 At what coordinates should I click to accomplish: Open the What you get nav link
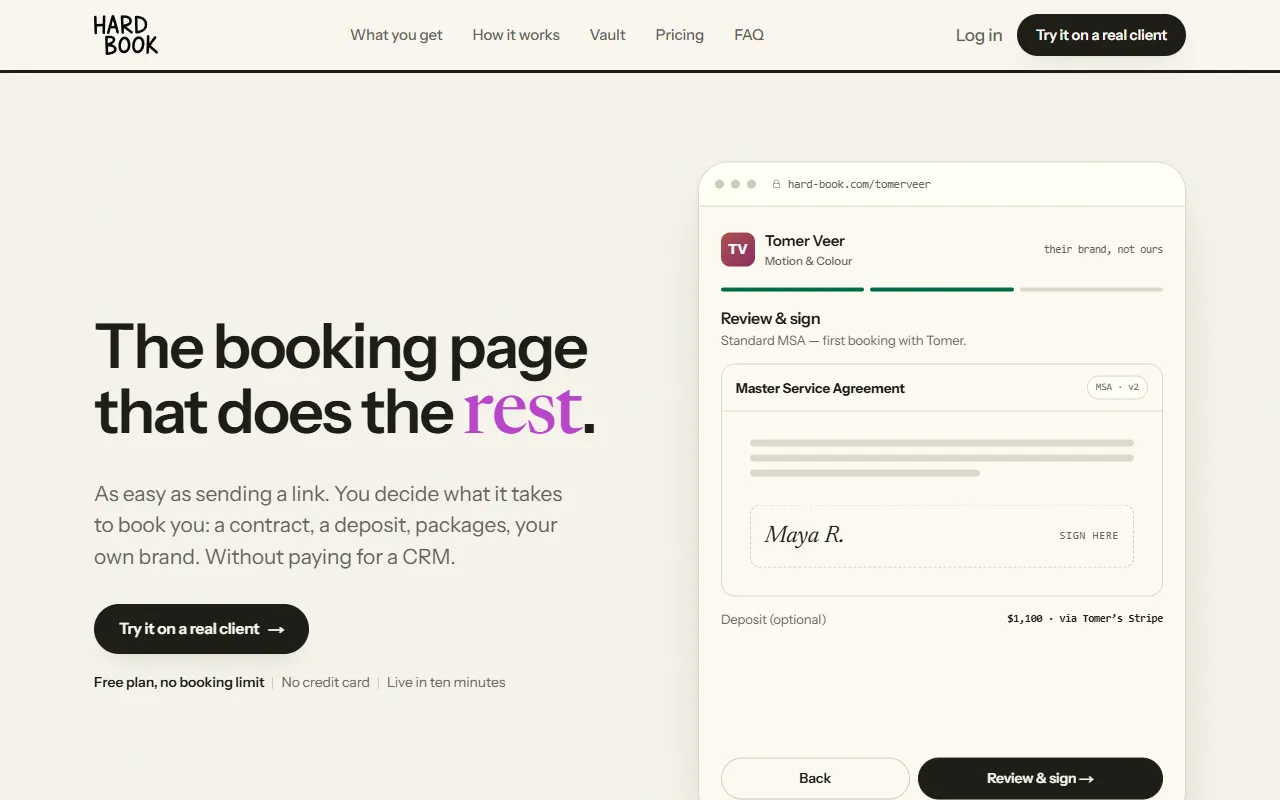[396, 35]
